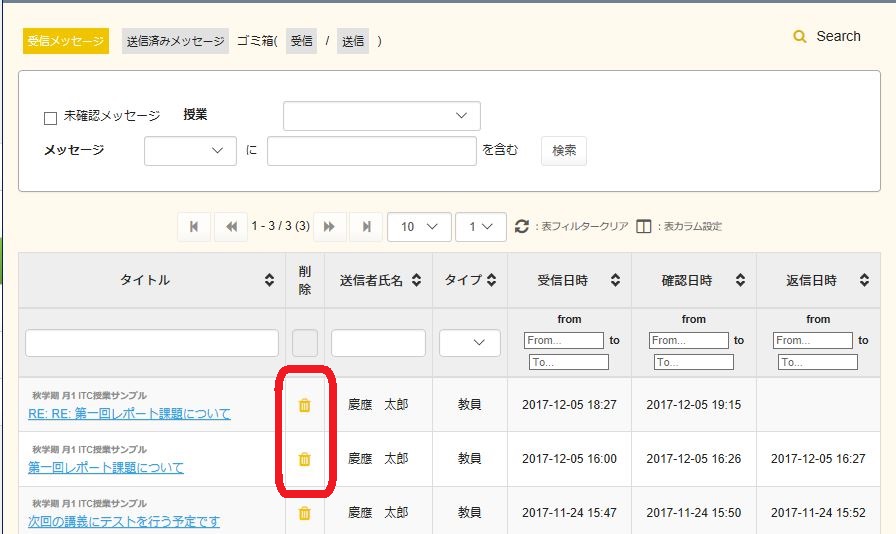896x534 pixels.
Task: Click the タイトル column filter input field
Action: point(152,343)
